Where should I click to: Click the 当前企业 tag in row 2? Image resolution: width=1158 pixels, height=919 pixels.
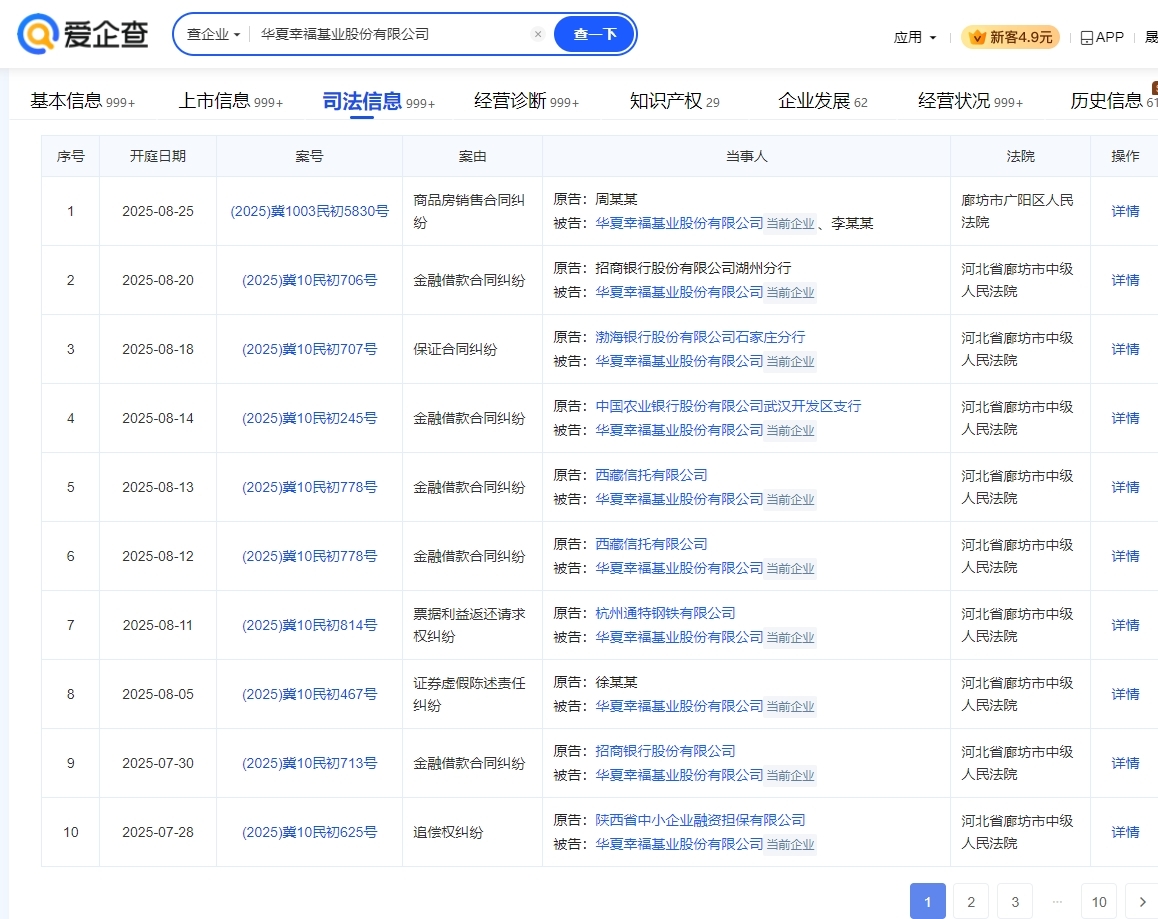click(790, 293)
